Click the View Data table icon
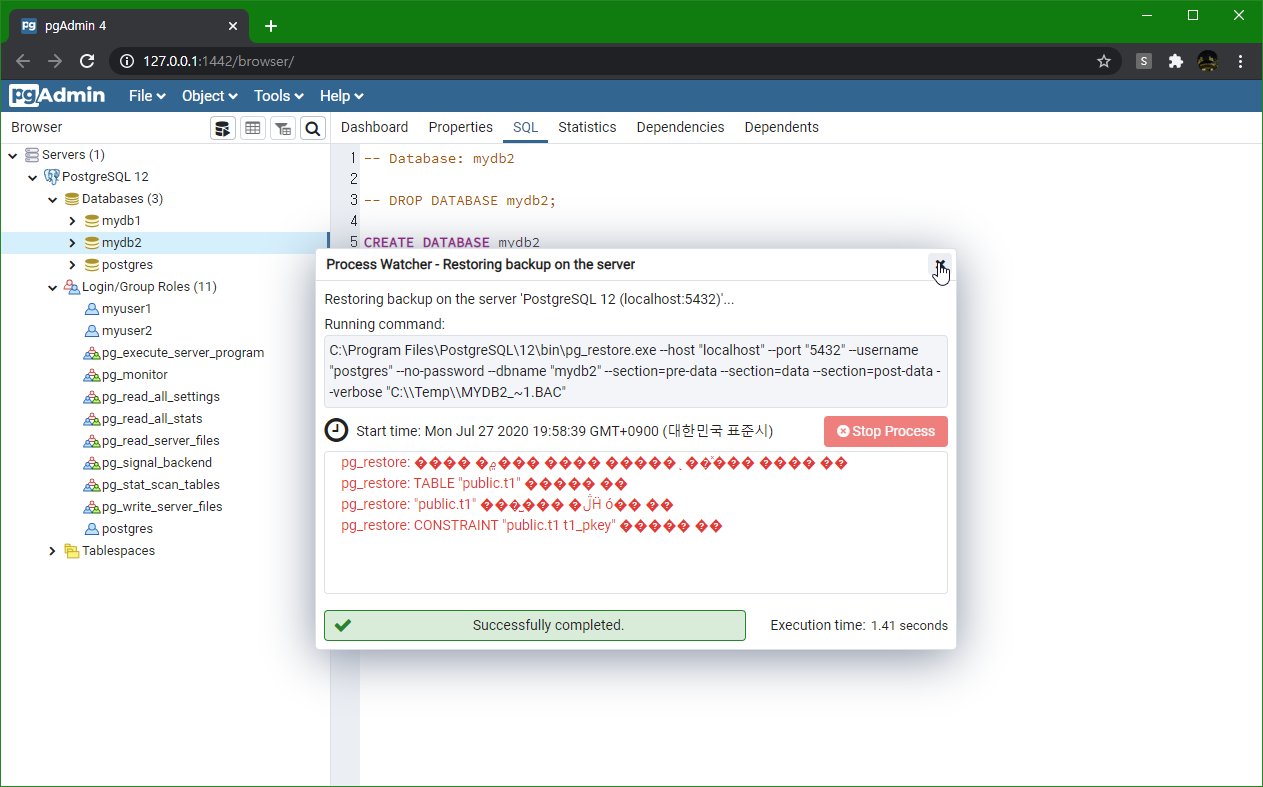 click(253, 128)
